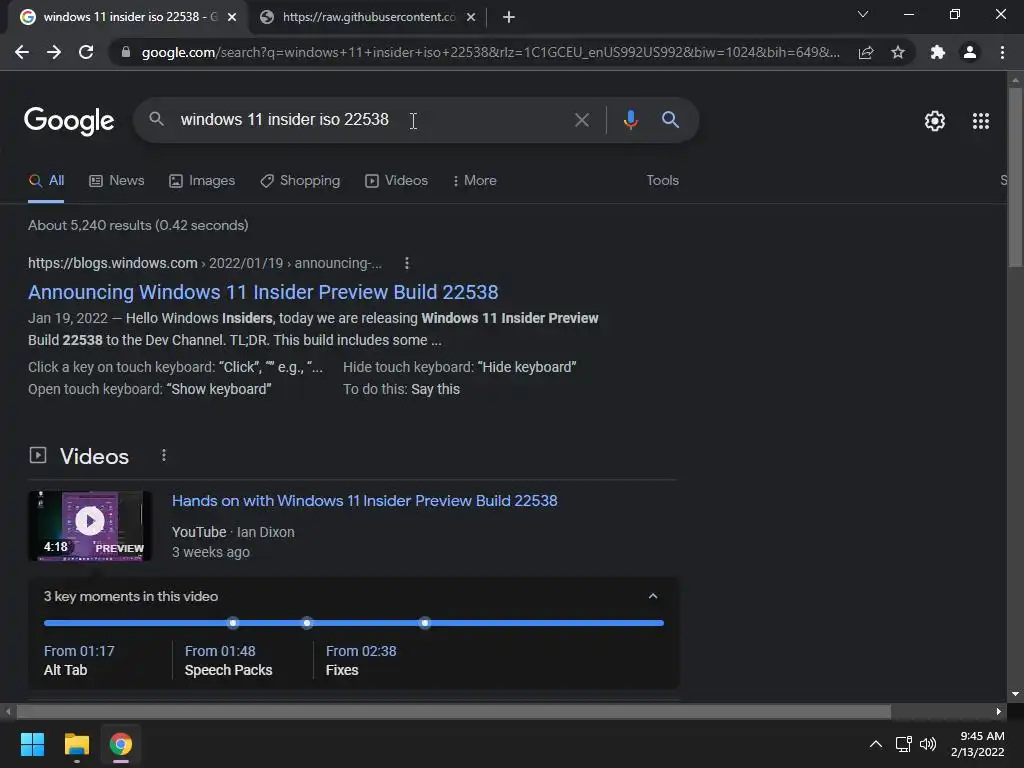Click the vertical scrollbar thumb

(1015, 177)
